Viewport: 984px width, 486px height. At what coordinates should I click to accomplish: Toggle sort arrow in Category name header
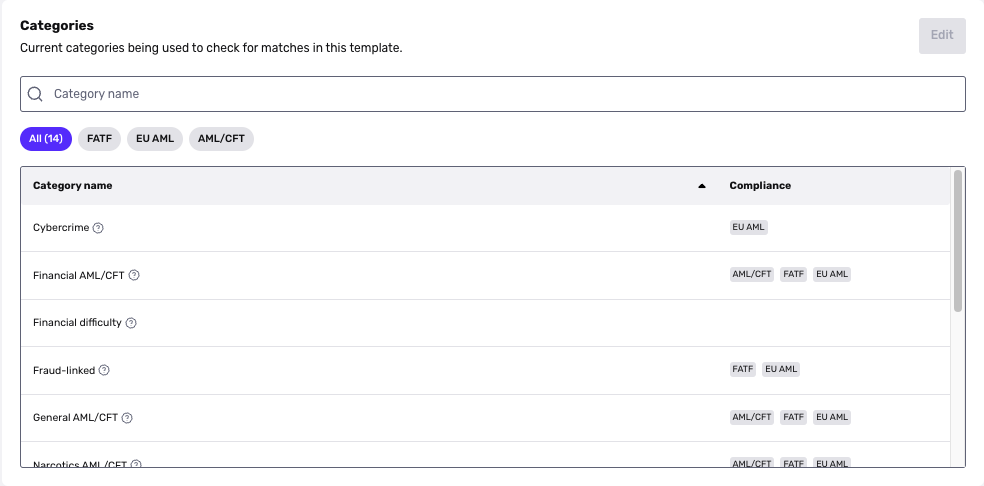point(702,186)
